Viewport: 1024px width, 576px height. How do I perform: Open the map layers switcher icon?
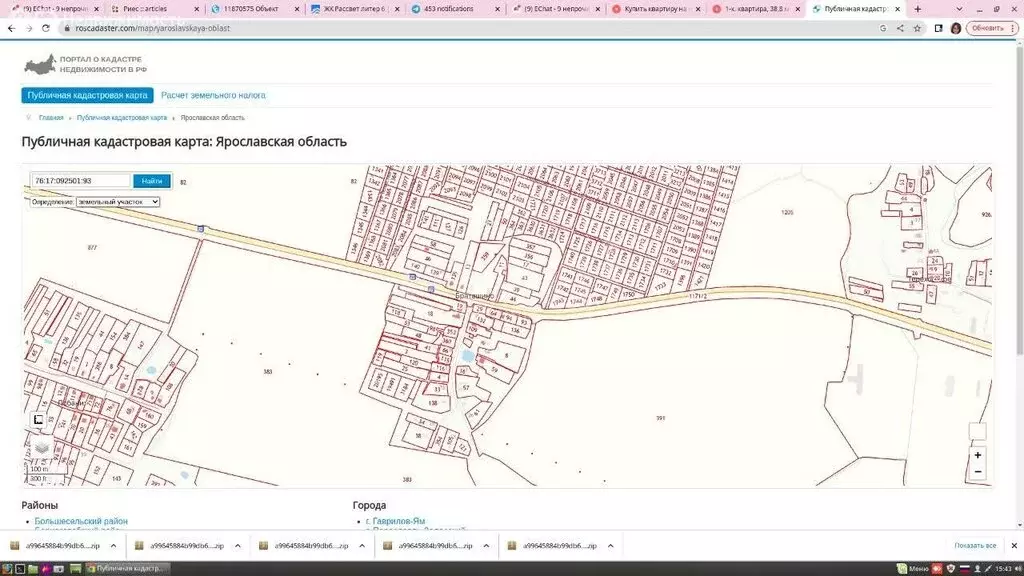(x=41, y=447)
